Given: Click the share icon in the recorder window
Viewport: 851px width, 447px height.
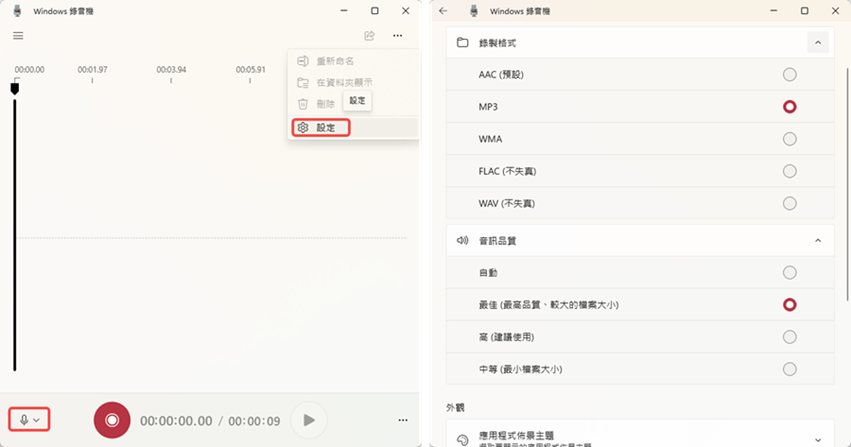Looking at the screenshot, I should [370, 36].
